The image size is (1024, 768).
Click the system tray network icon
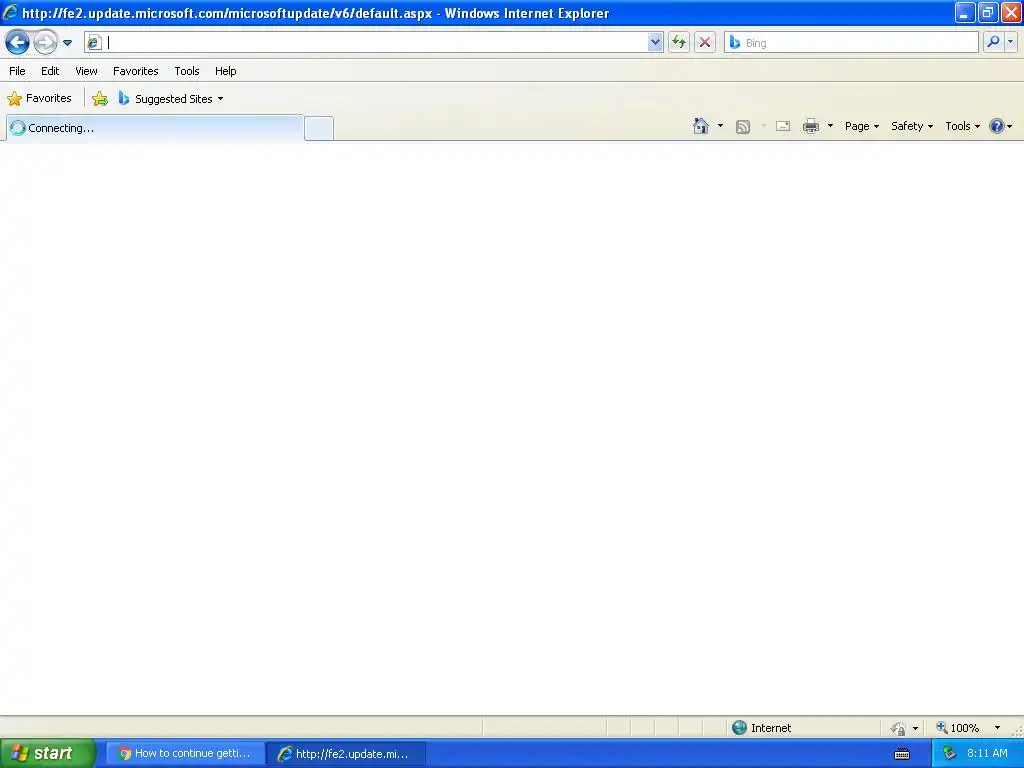[949, 754]
